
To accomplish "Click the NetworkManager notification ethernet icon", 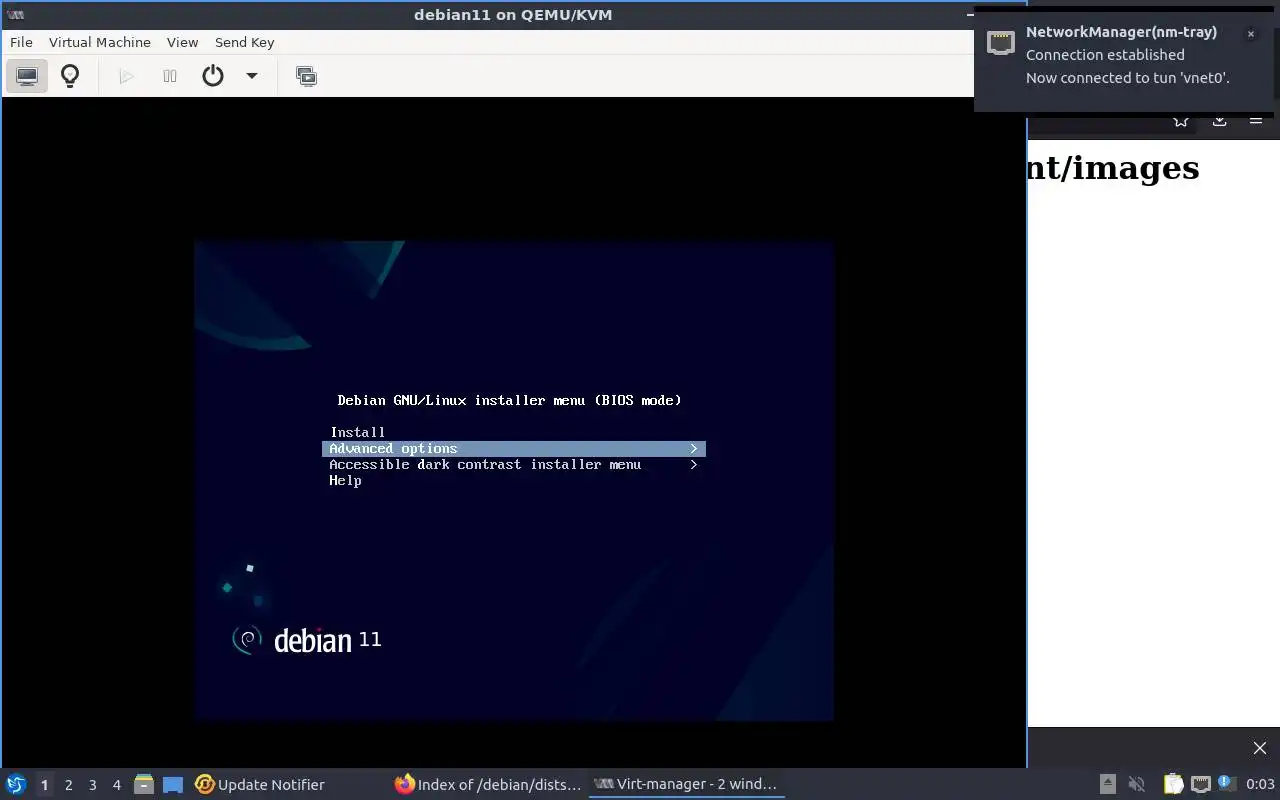I will point(1000,42).
